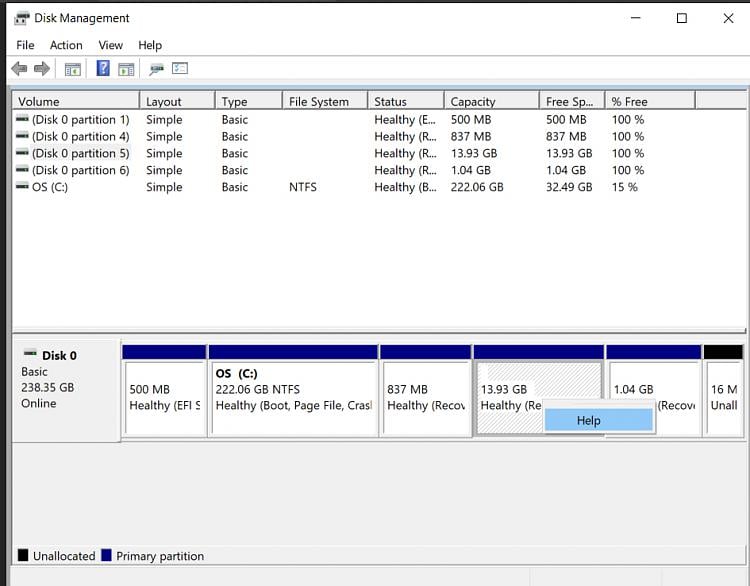Select Disk 0 partition 4 in list

tap(80, 136)
